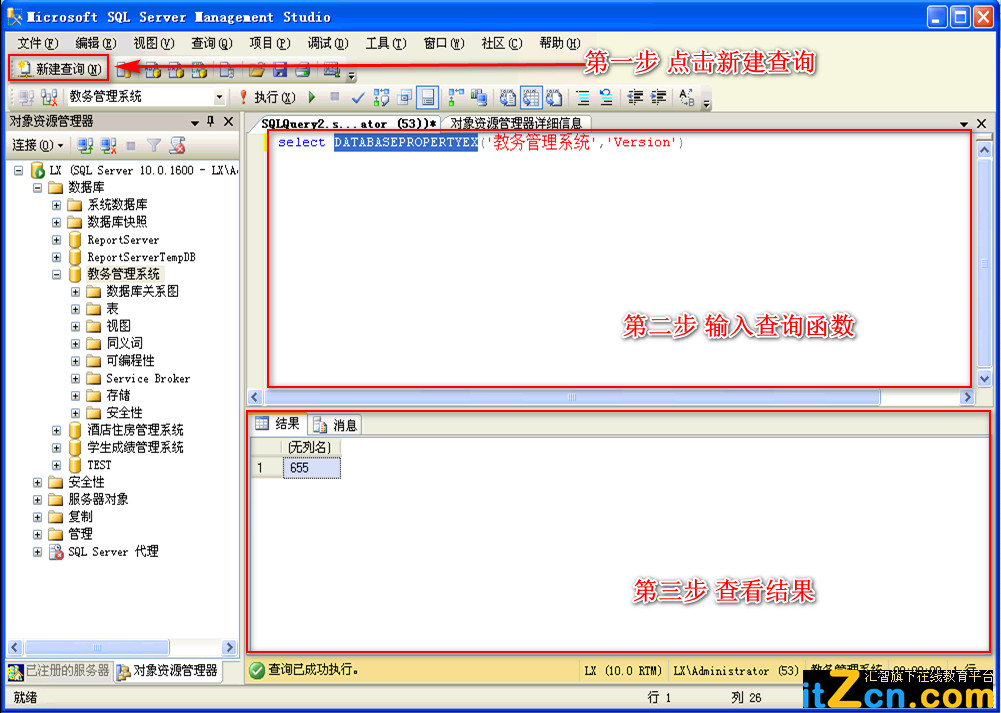Switch to the 消息 messages tab
The width and height of the screenshot is (1001, 713).
[x=336, y=424]
